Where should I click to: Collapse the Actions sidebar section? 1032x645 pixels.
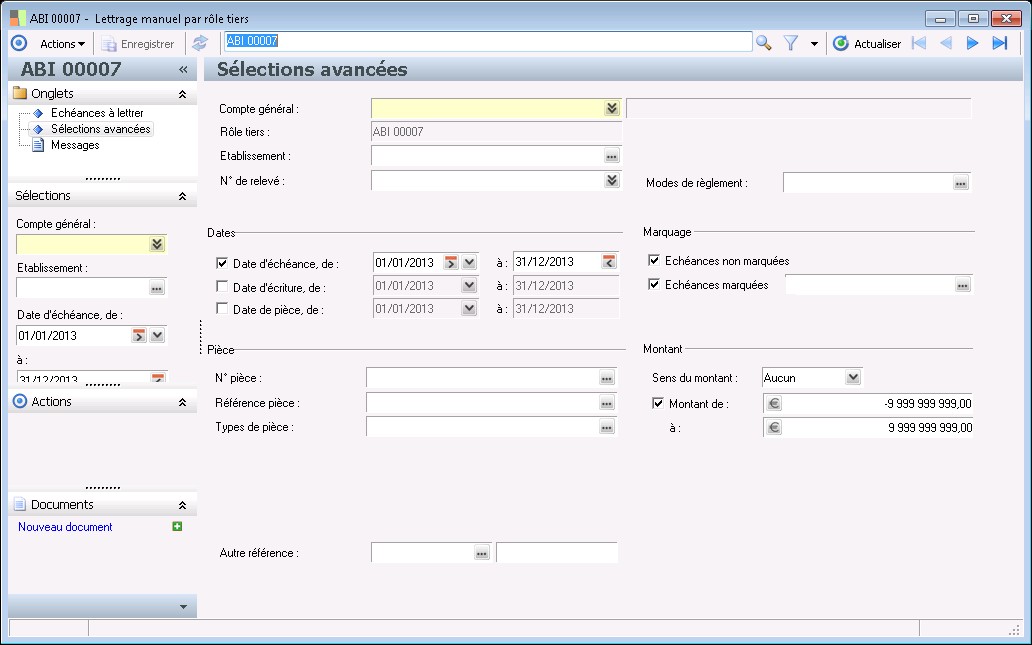[x=182, y=402]
